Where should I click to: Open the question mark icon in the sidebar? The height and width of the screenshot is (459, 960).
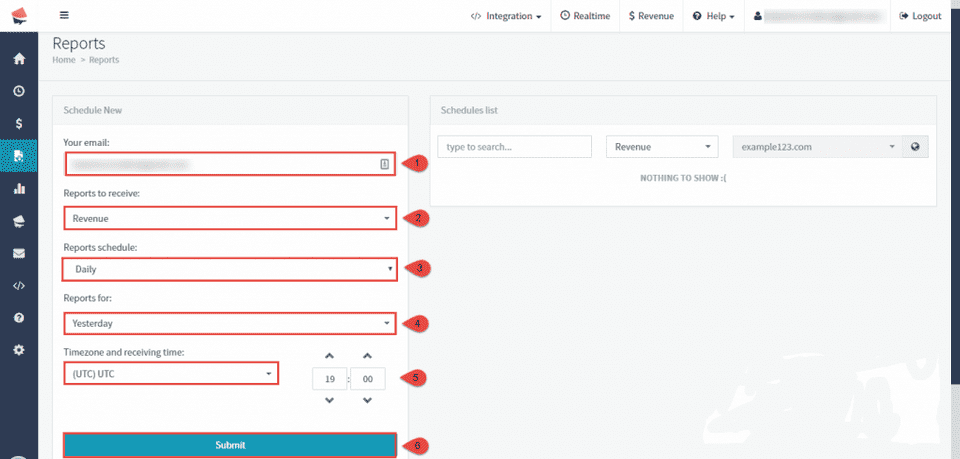point(18,318)
